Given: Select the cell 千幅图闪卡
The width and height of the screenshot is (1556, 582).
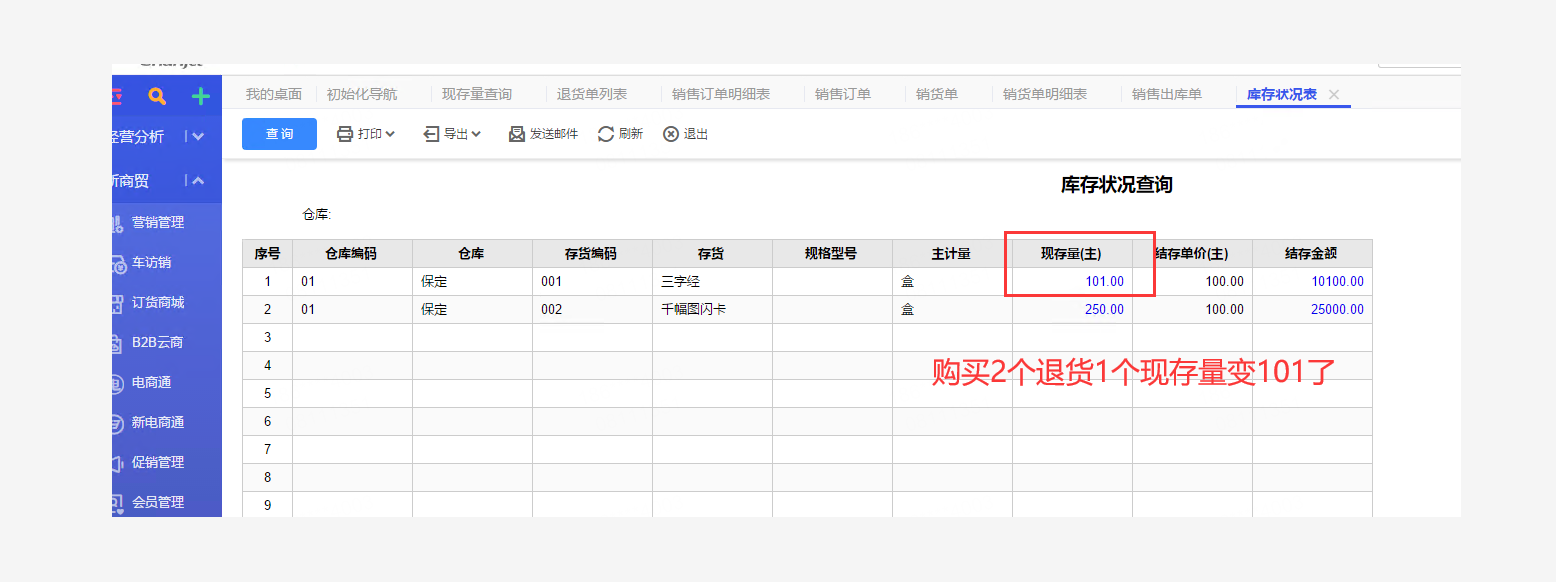Looking at the screenshot, I should (712, 310).
